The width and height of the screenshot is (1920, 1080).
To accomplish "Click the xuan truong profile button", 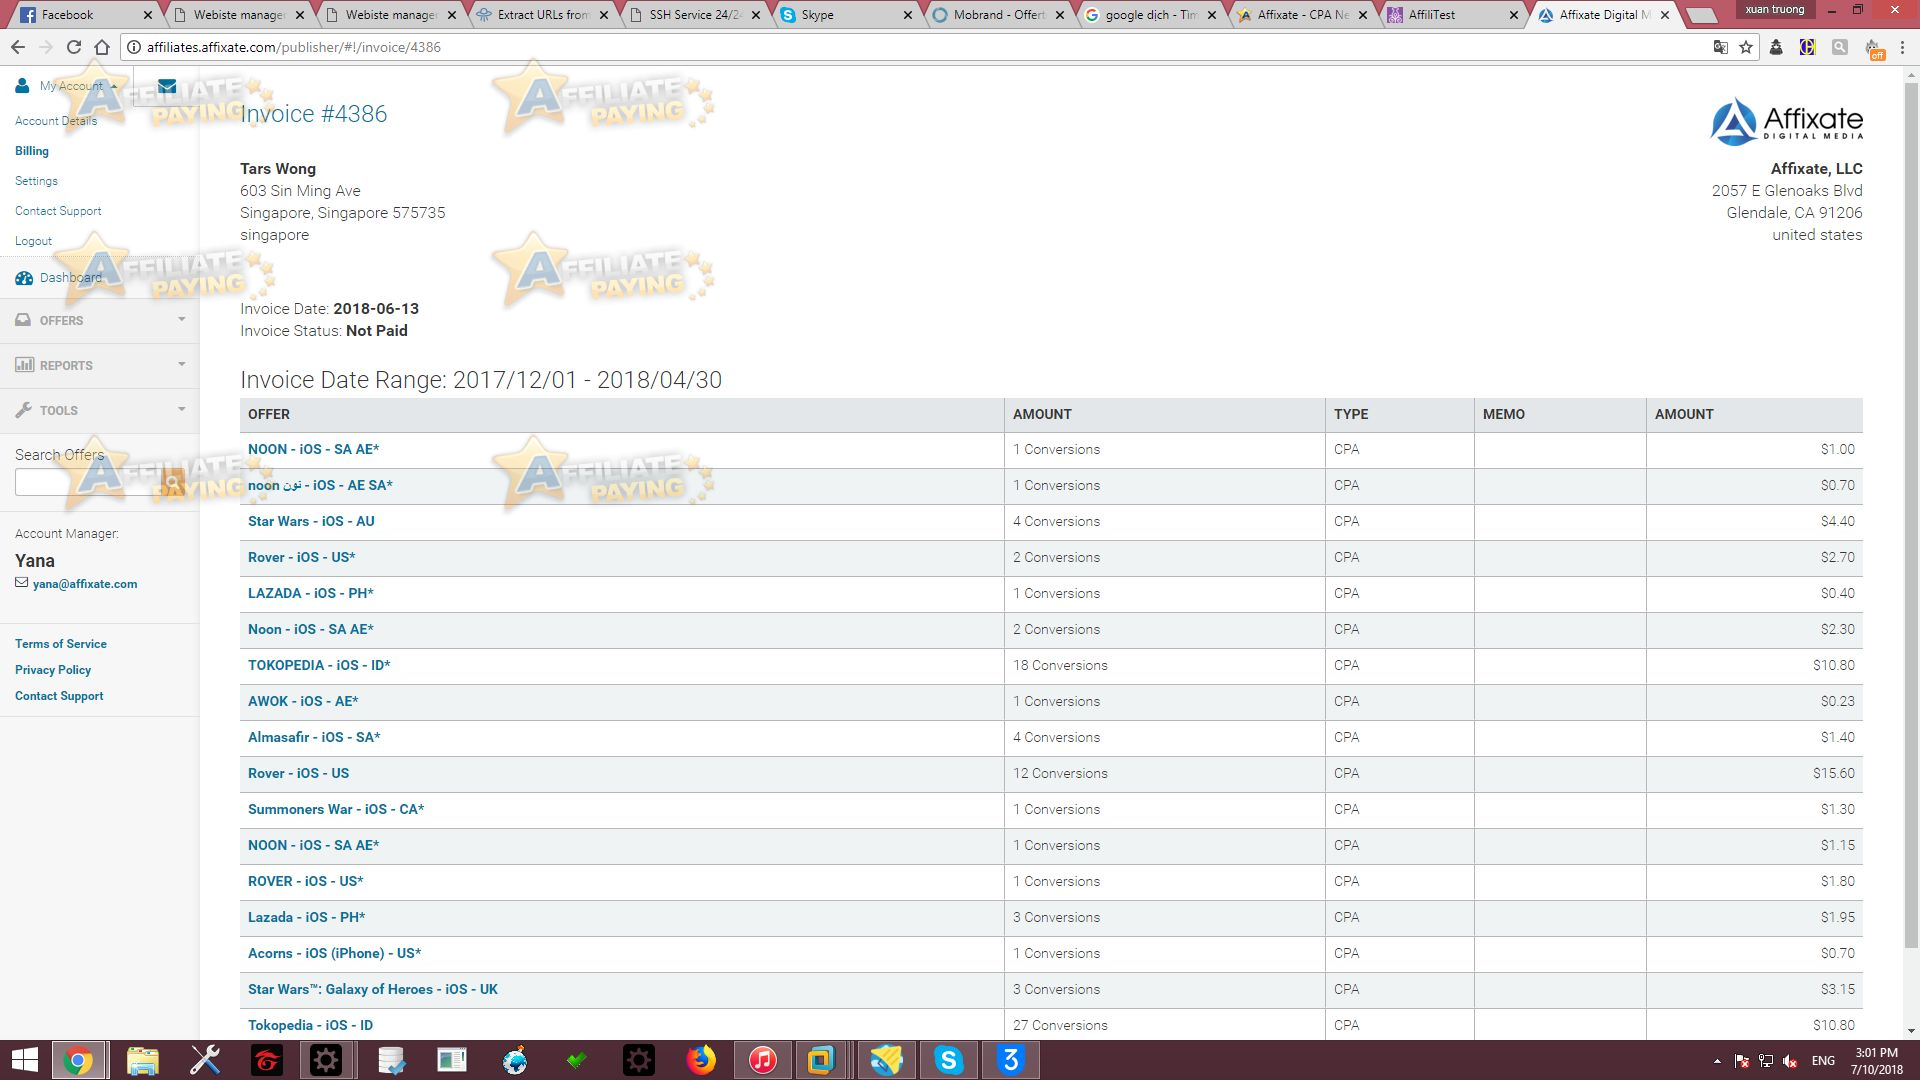I will click(x=1775, y=10).
